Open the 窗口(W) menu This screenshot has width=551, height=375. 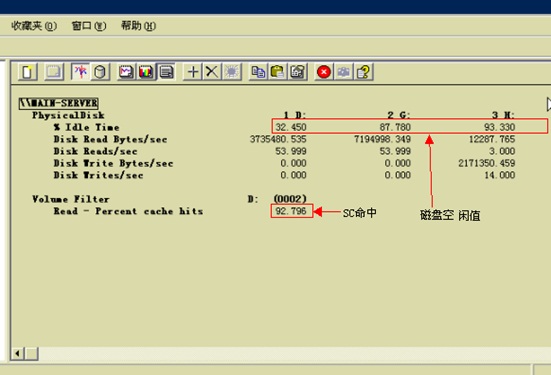[89, 26]
